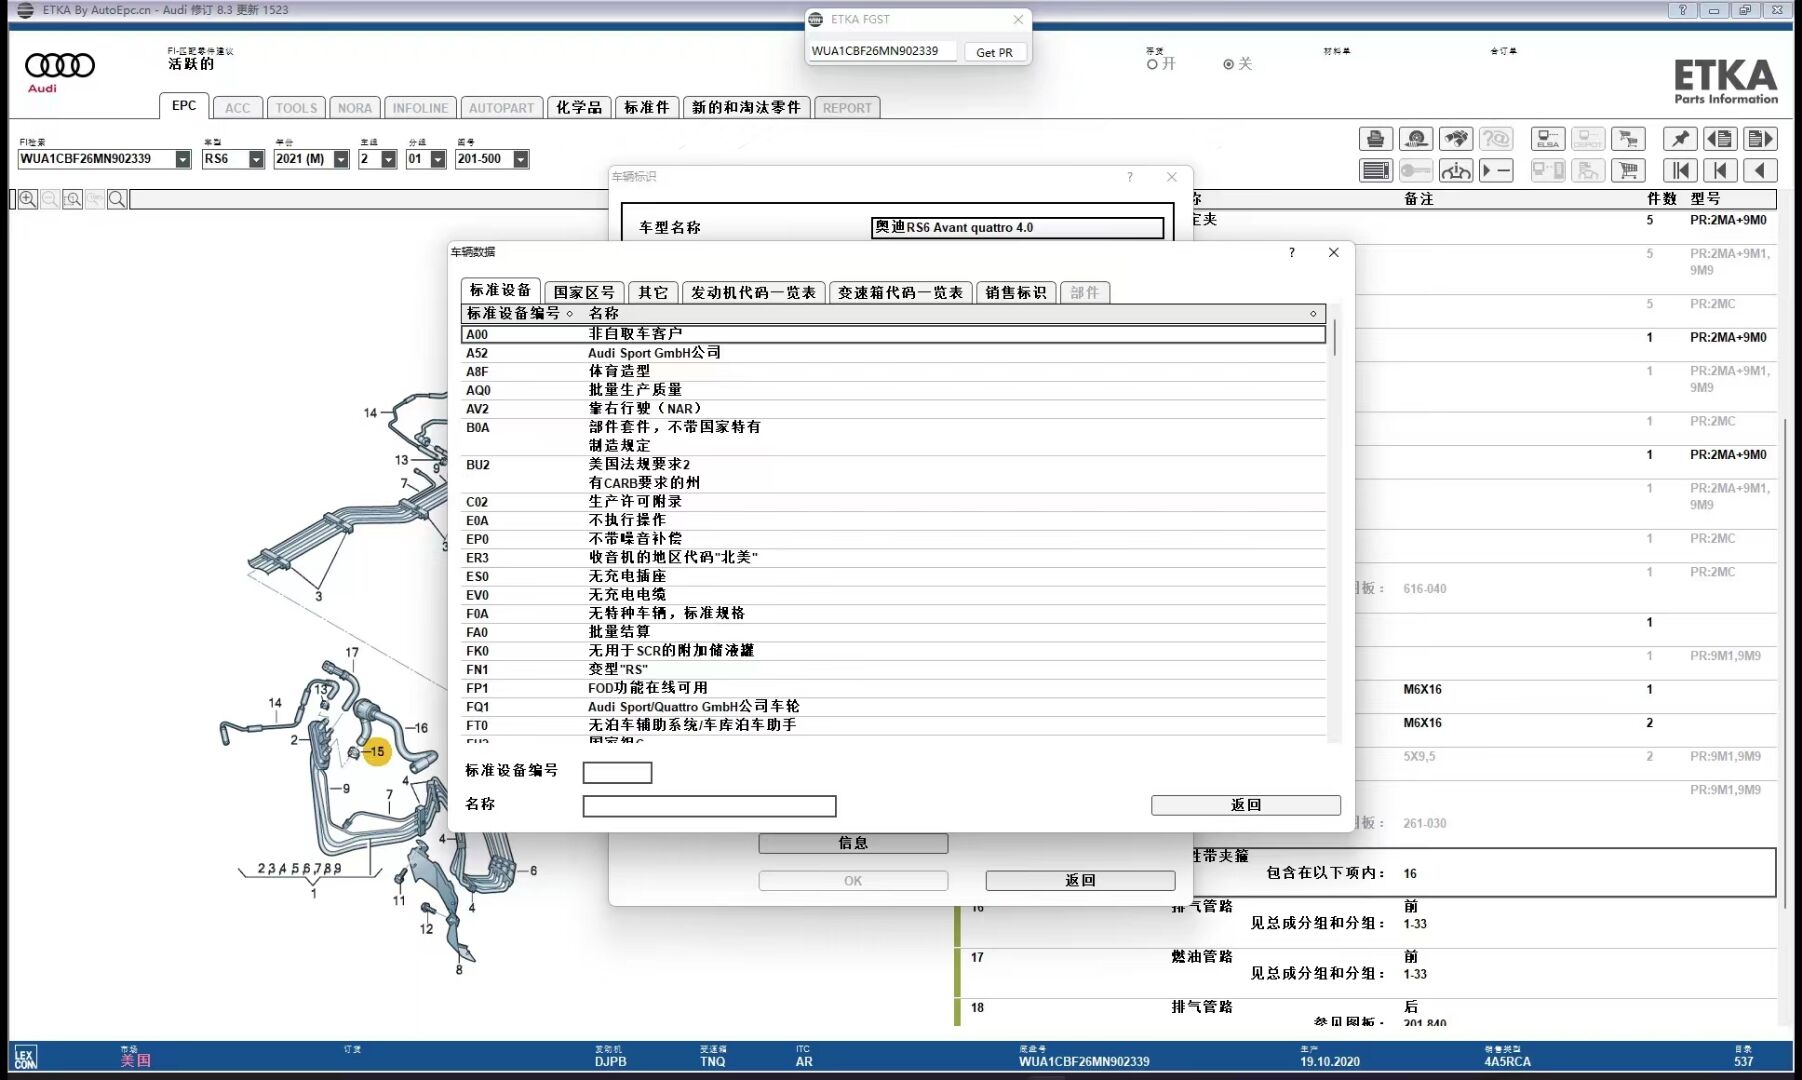The image size is (1802, 1080).
Task: Open the main group 2 dropdown
Action: [389, 159]
